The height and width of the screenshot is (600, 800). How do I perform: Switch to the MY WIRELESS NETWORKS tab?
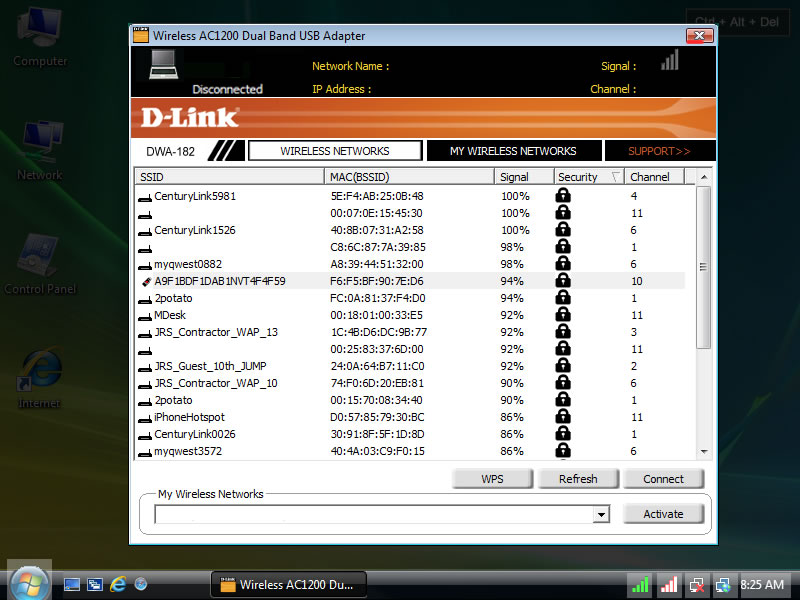click(x=513, y=151)
